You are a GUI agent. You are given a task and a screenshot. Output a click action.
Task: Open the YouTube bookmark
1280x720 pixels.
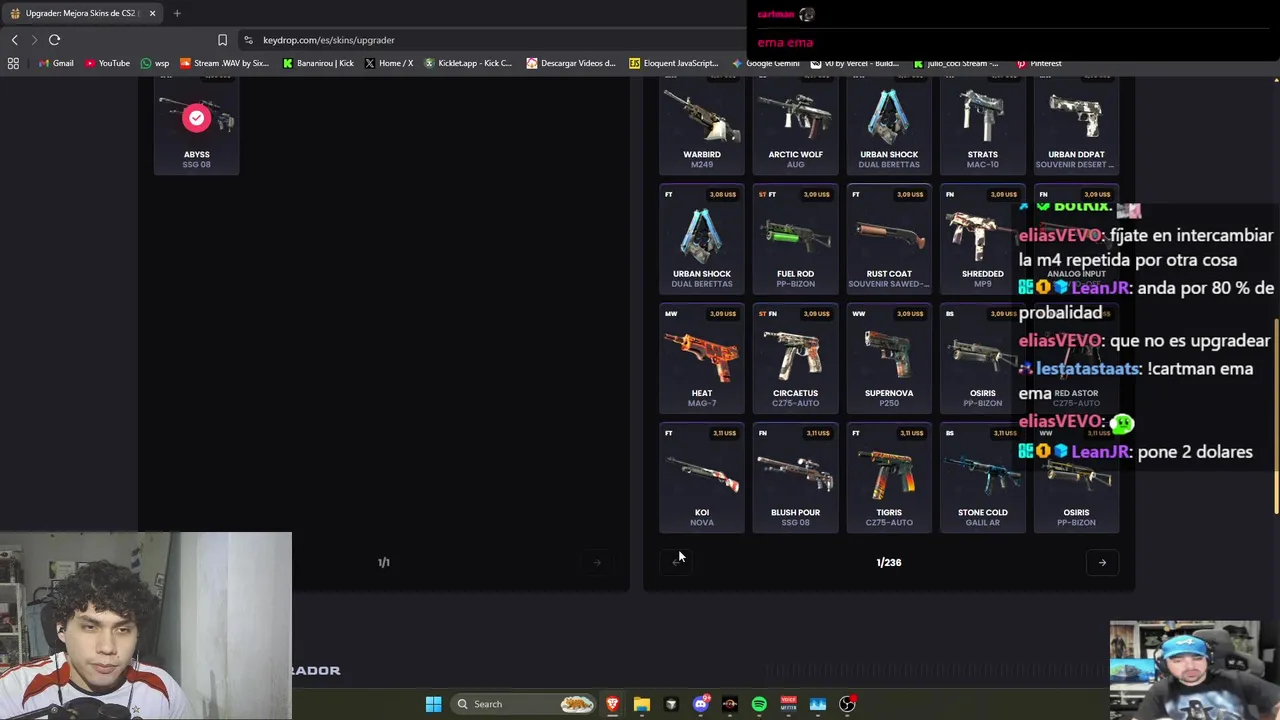[107, 63]
